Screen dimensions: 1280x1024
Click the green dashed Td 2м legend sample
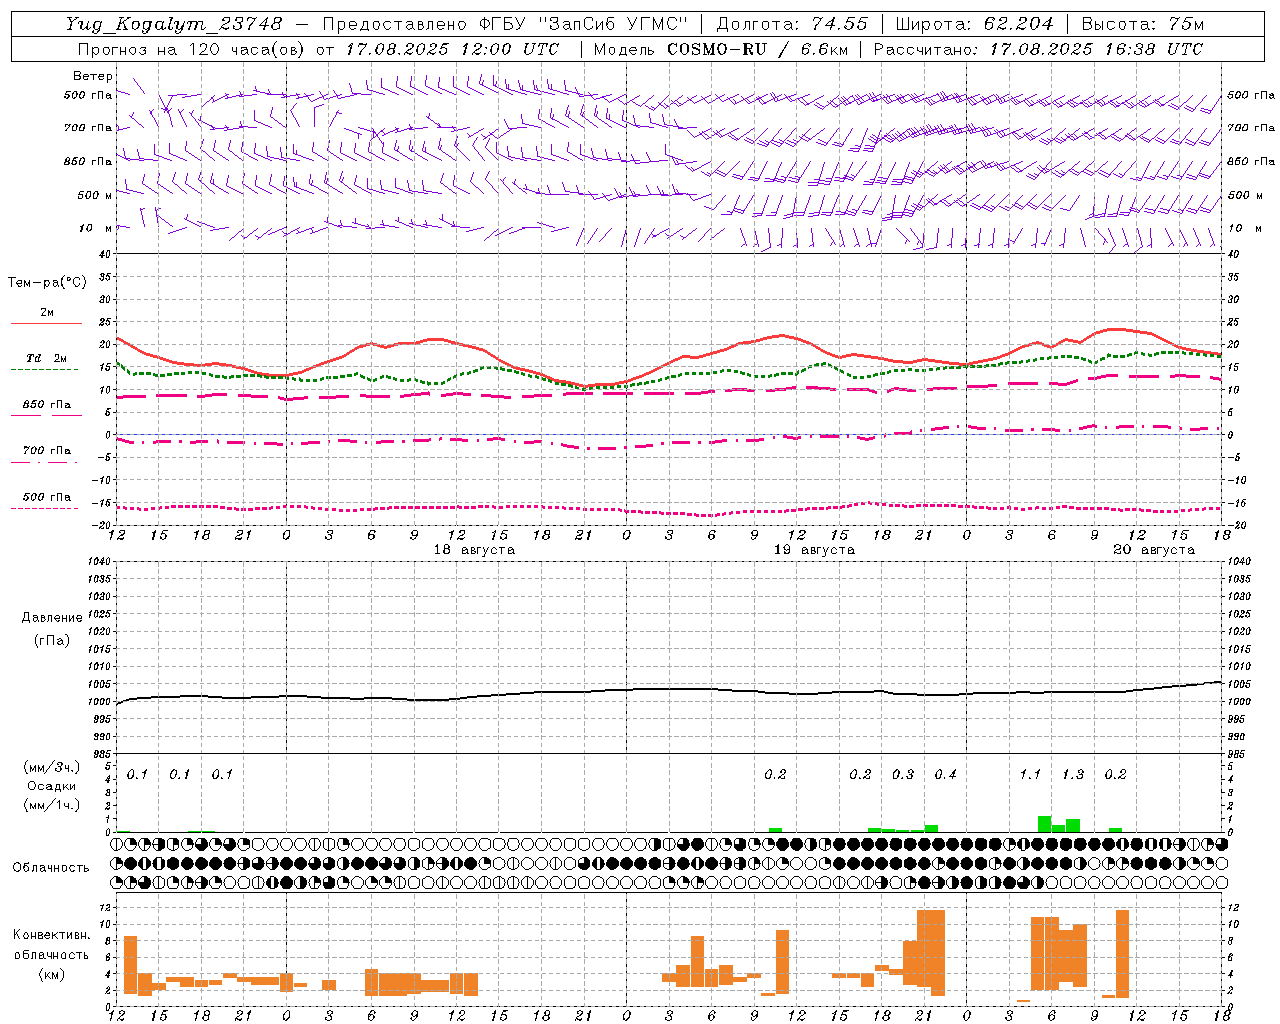pyautogui.click(x=44, y=369)
